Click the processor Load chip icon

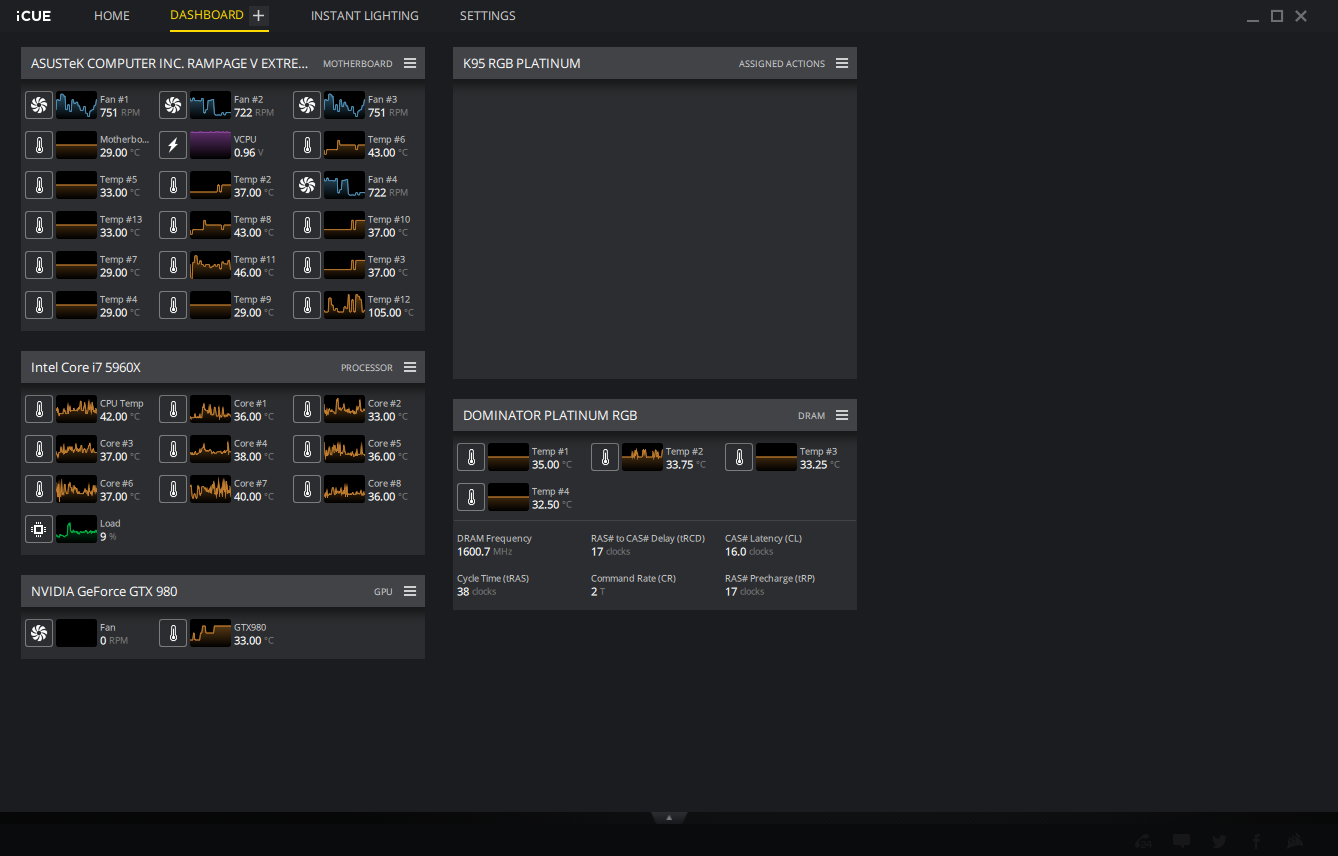click(x=39, y=529)
